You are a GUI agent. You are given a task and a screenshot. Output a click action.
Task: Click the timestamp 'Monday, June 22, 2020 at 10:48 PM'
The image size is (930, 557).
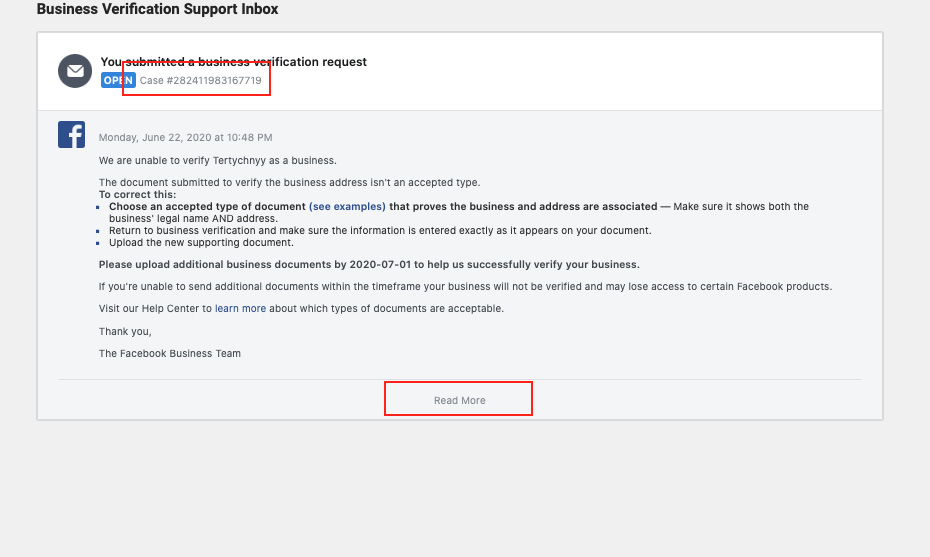pos(186,138)
